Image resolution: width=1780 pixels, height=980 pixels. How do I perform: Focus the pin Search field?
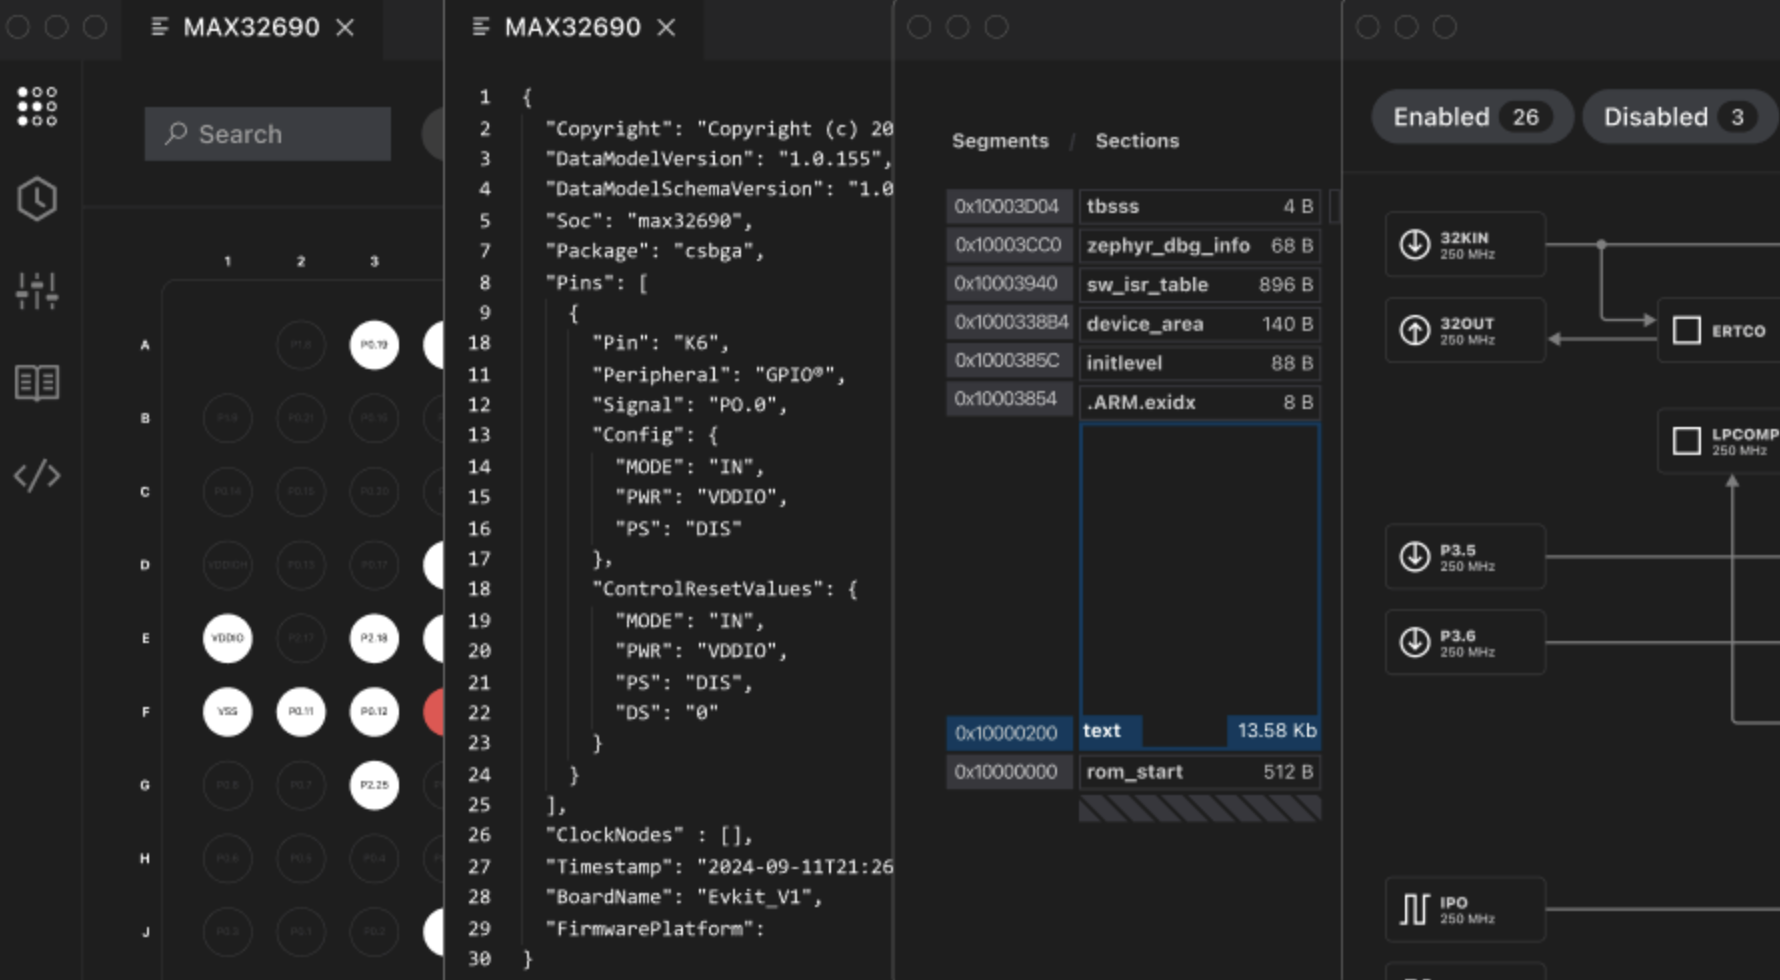(268, 134)
